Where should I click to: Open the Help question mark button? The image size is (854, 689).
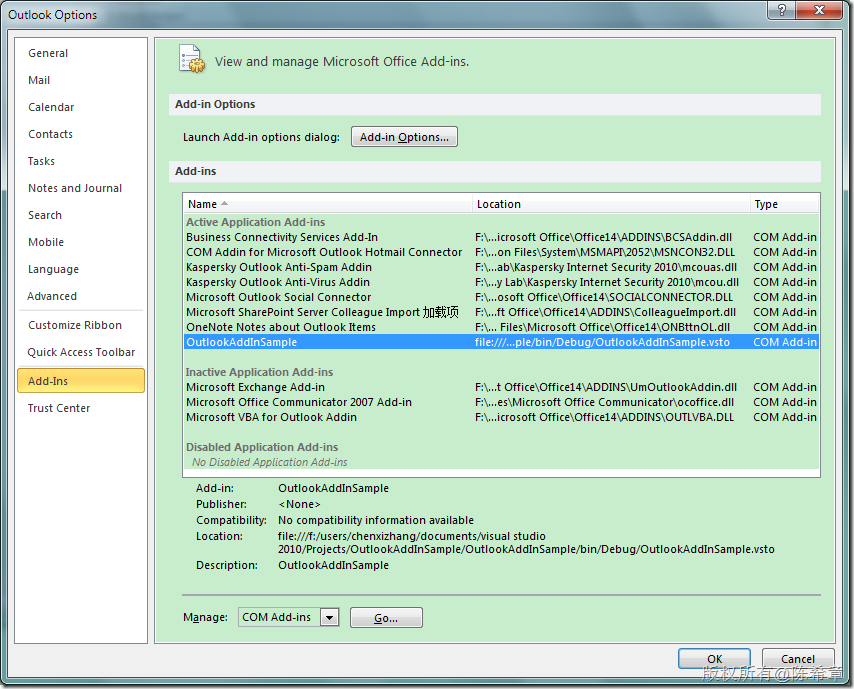tap(782, 10)
